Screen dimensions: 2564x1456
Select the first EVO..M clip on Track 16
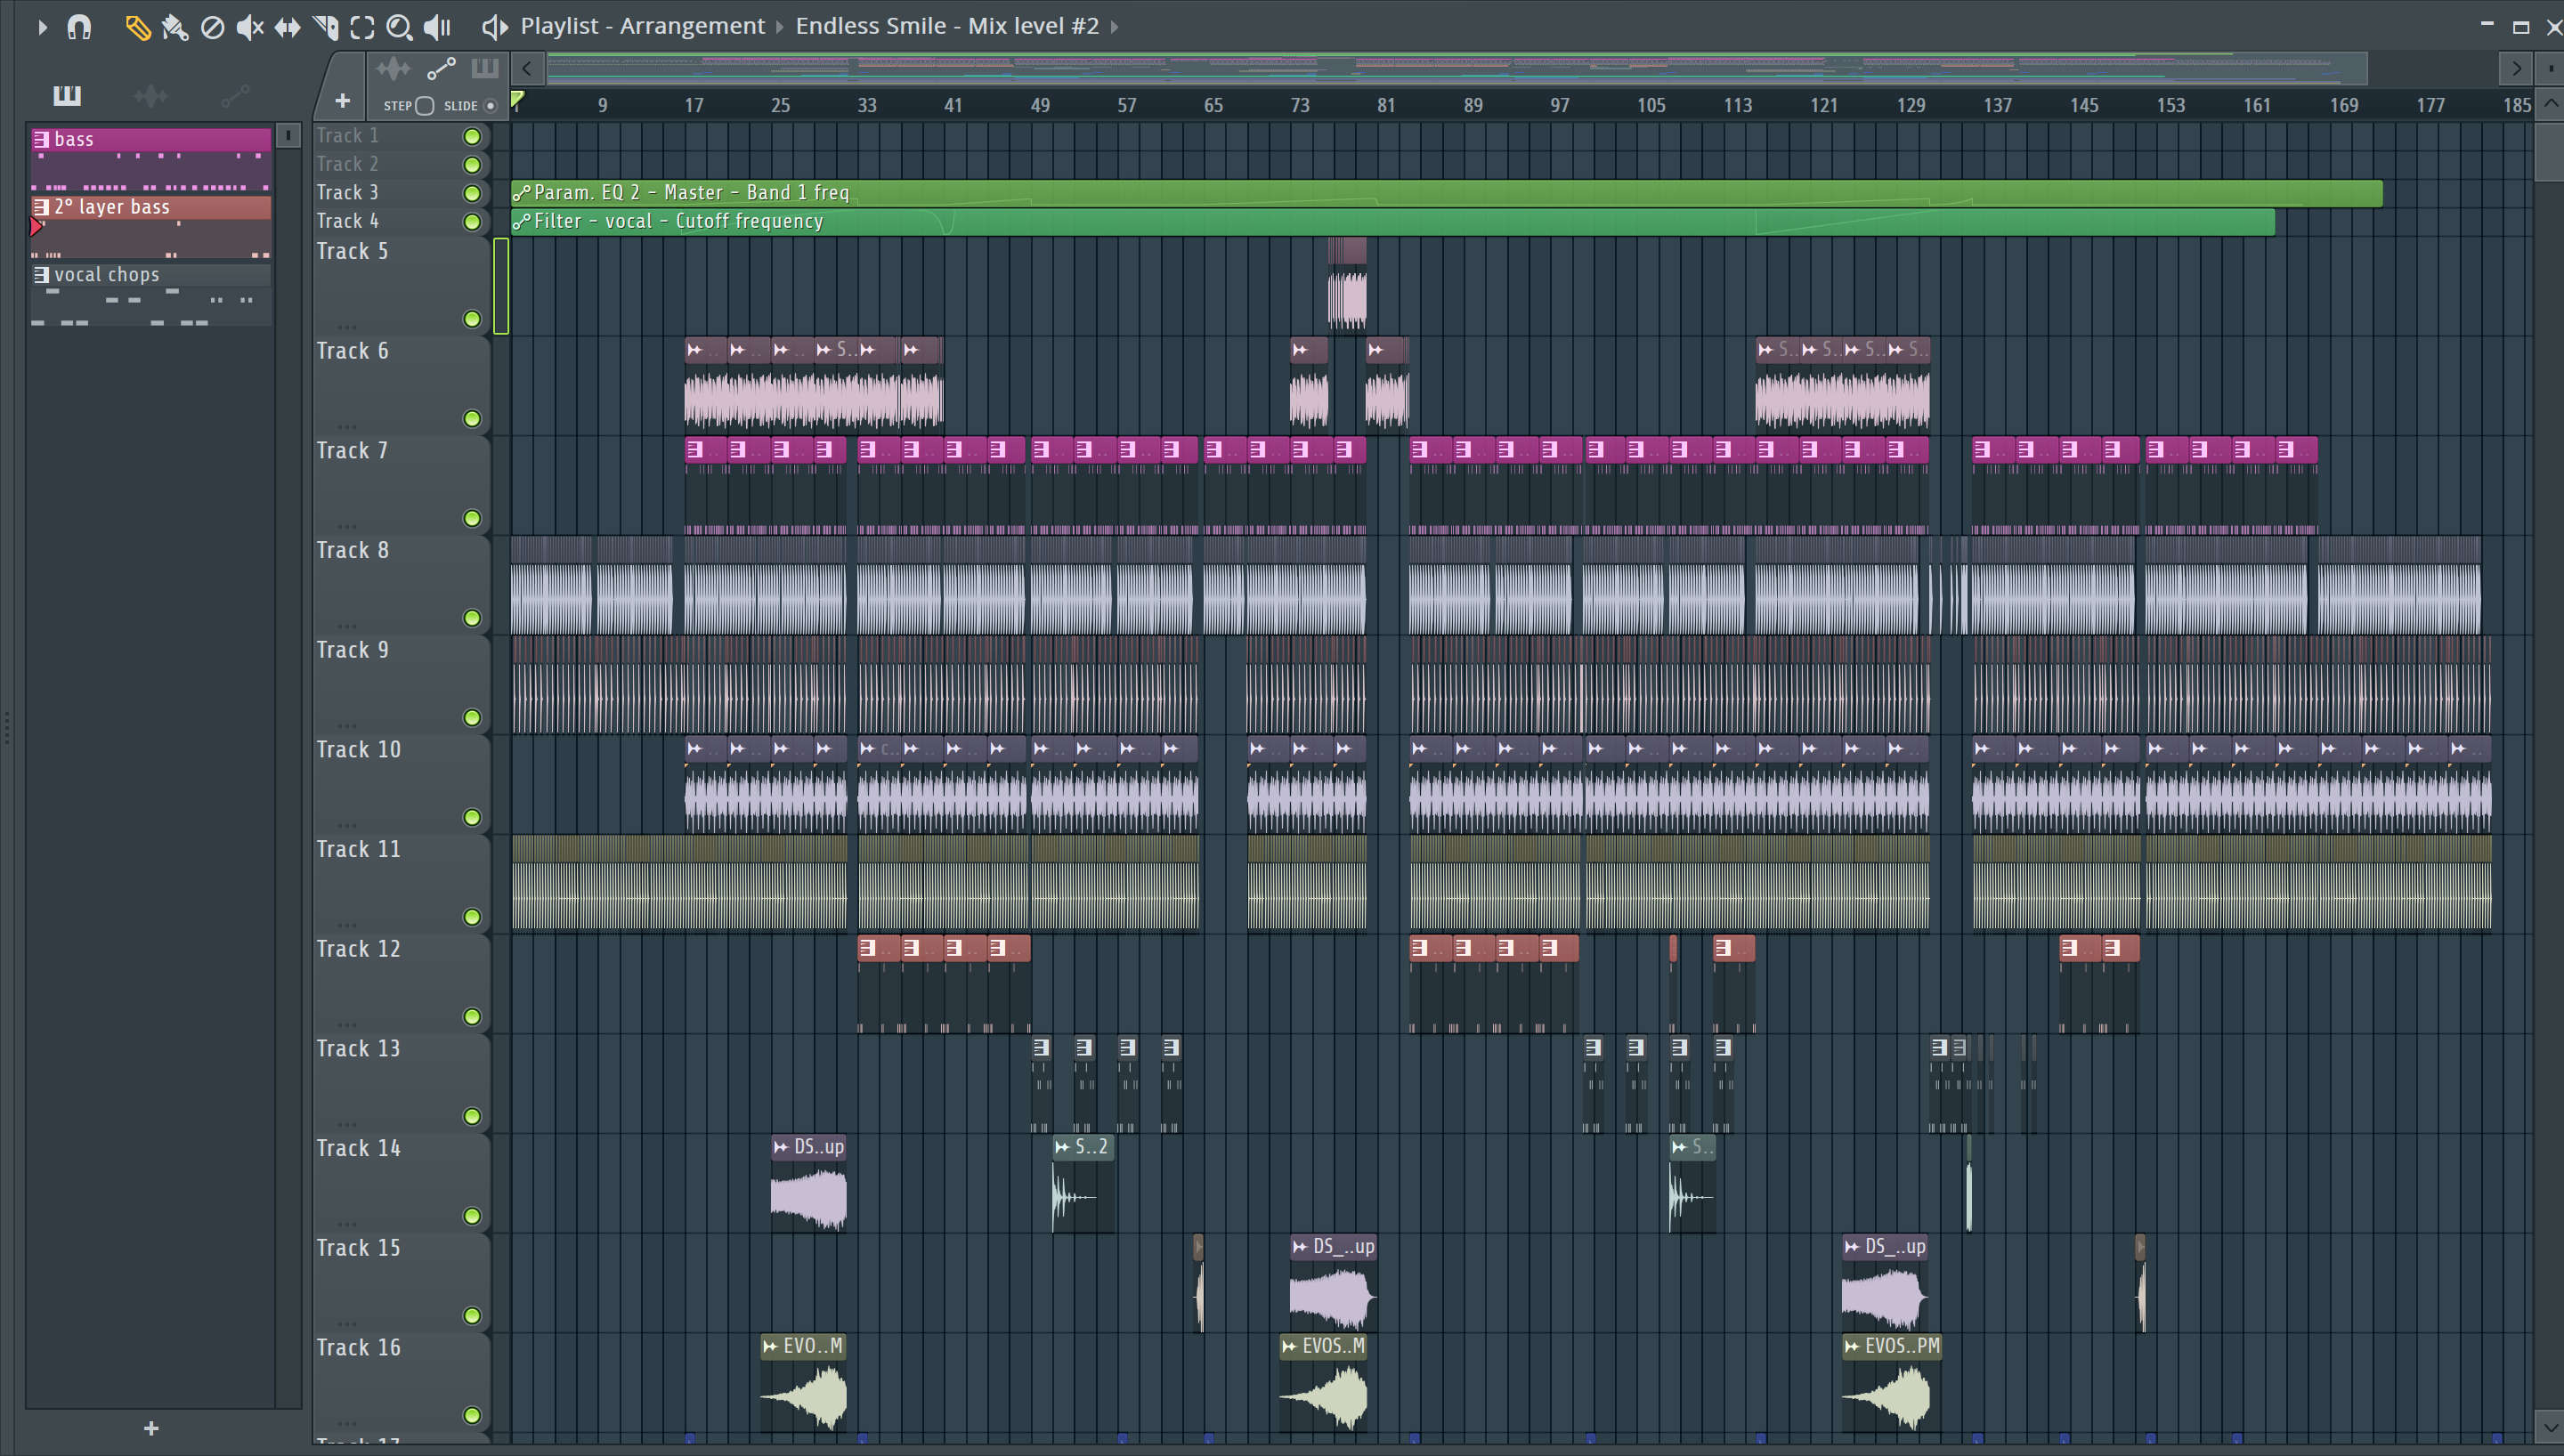pyautogui.click(x=803, y=1383)
